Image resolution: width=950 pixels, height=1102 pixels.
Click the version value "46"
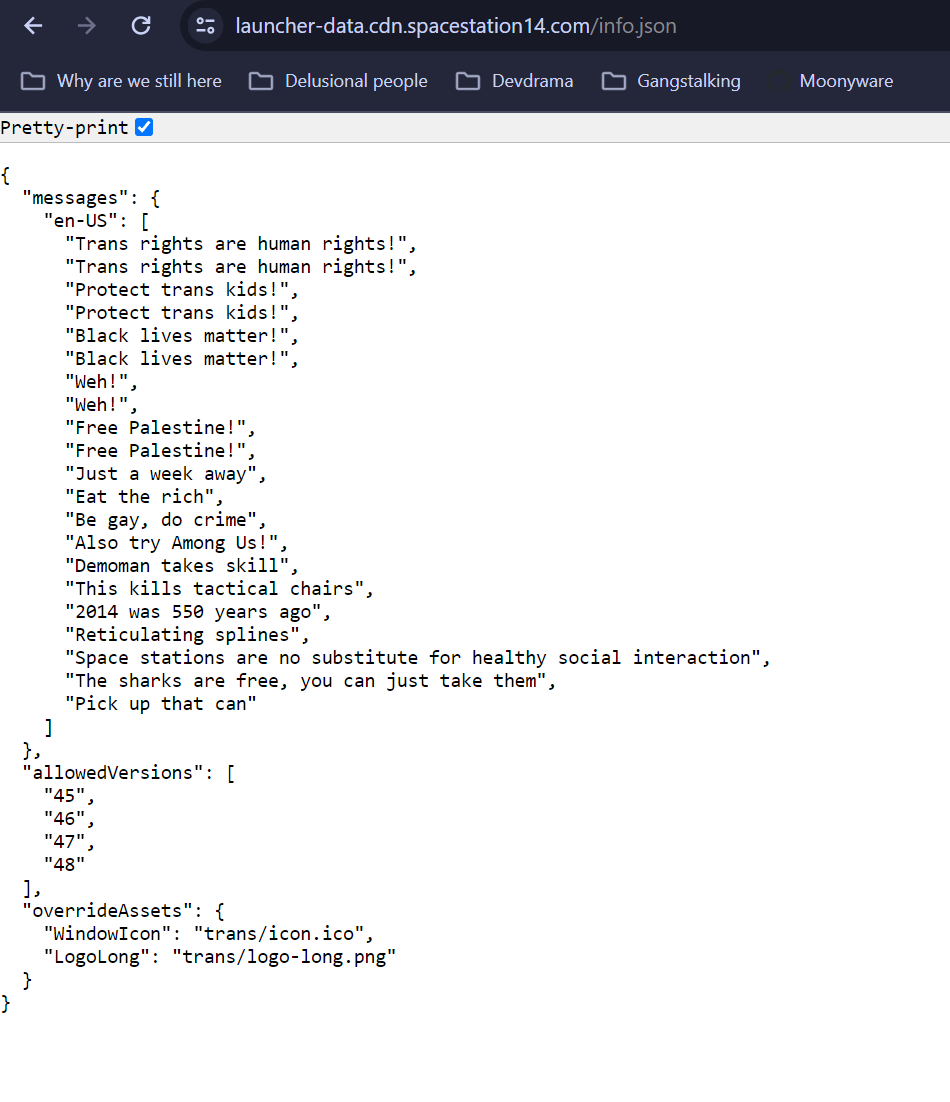point(64,819)
